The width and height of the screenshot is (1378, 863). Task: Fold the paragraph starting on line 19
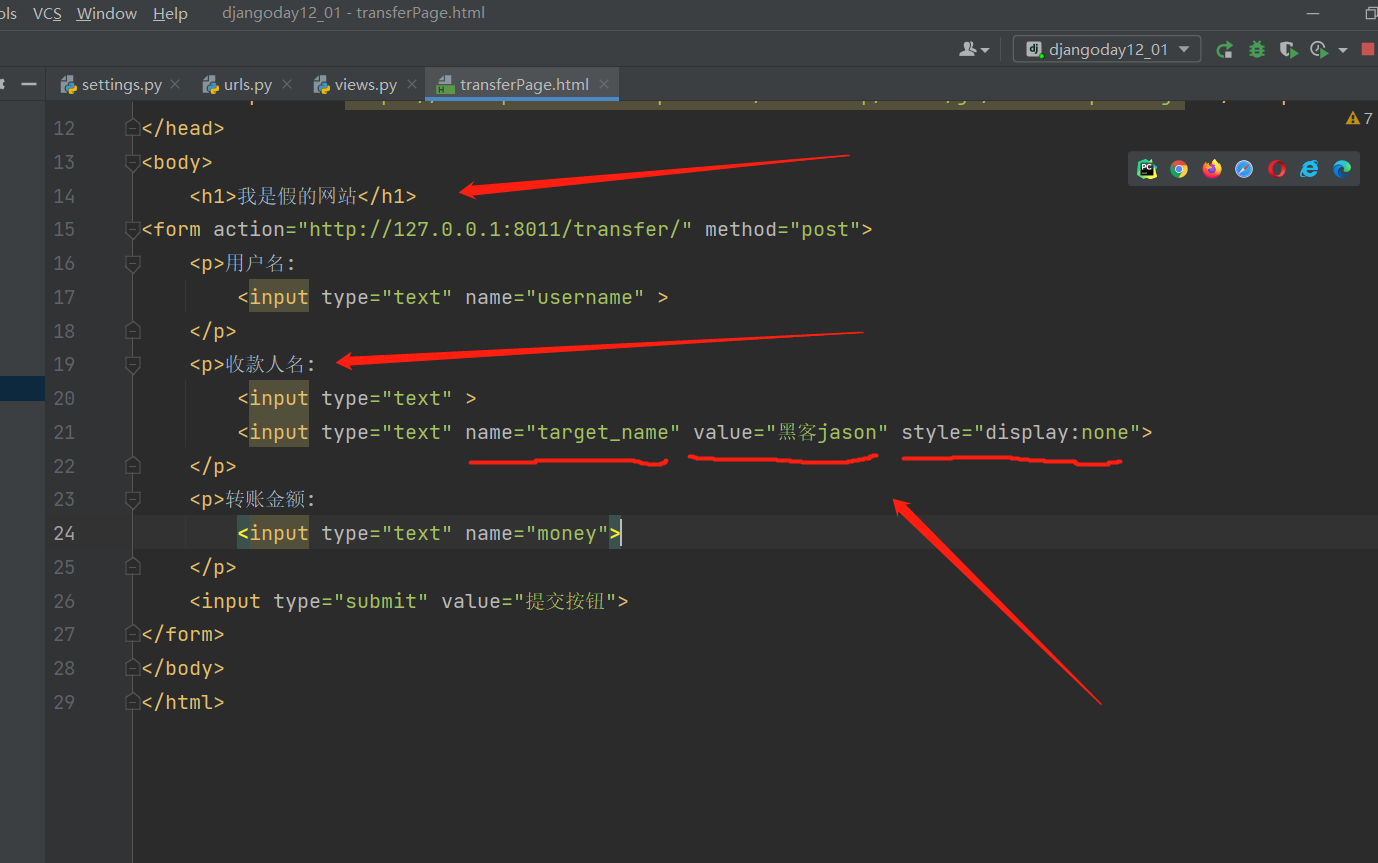point(132,364)
